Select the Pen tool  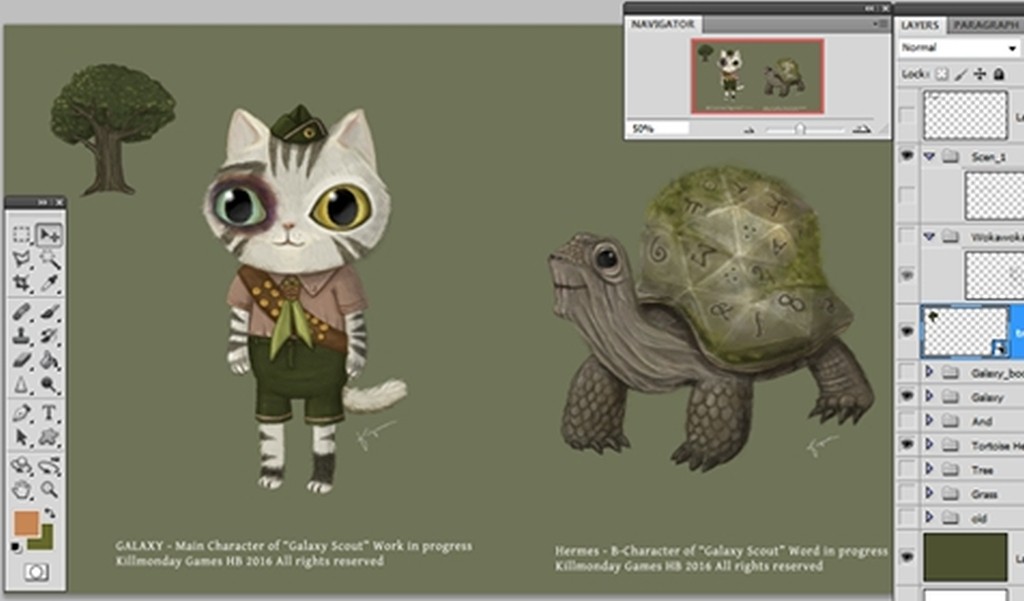[22, 413]
